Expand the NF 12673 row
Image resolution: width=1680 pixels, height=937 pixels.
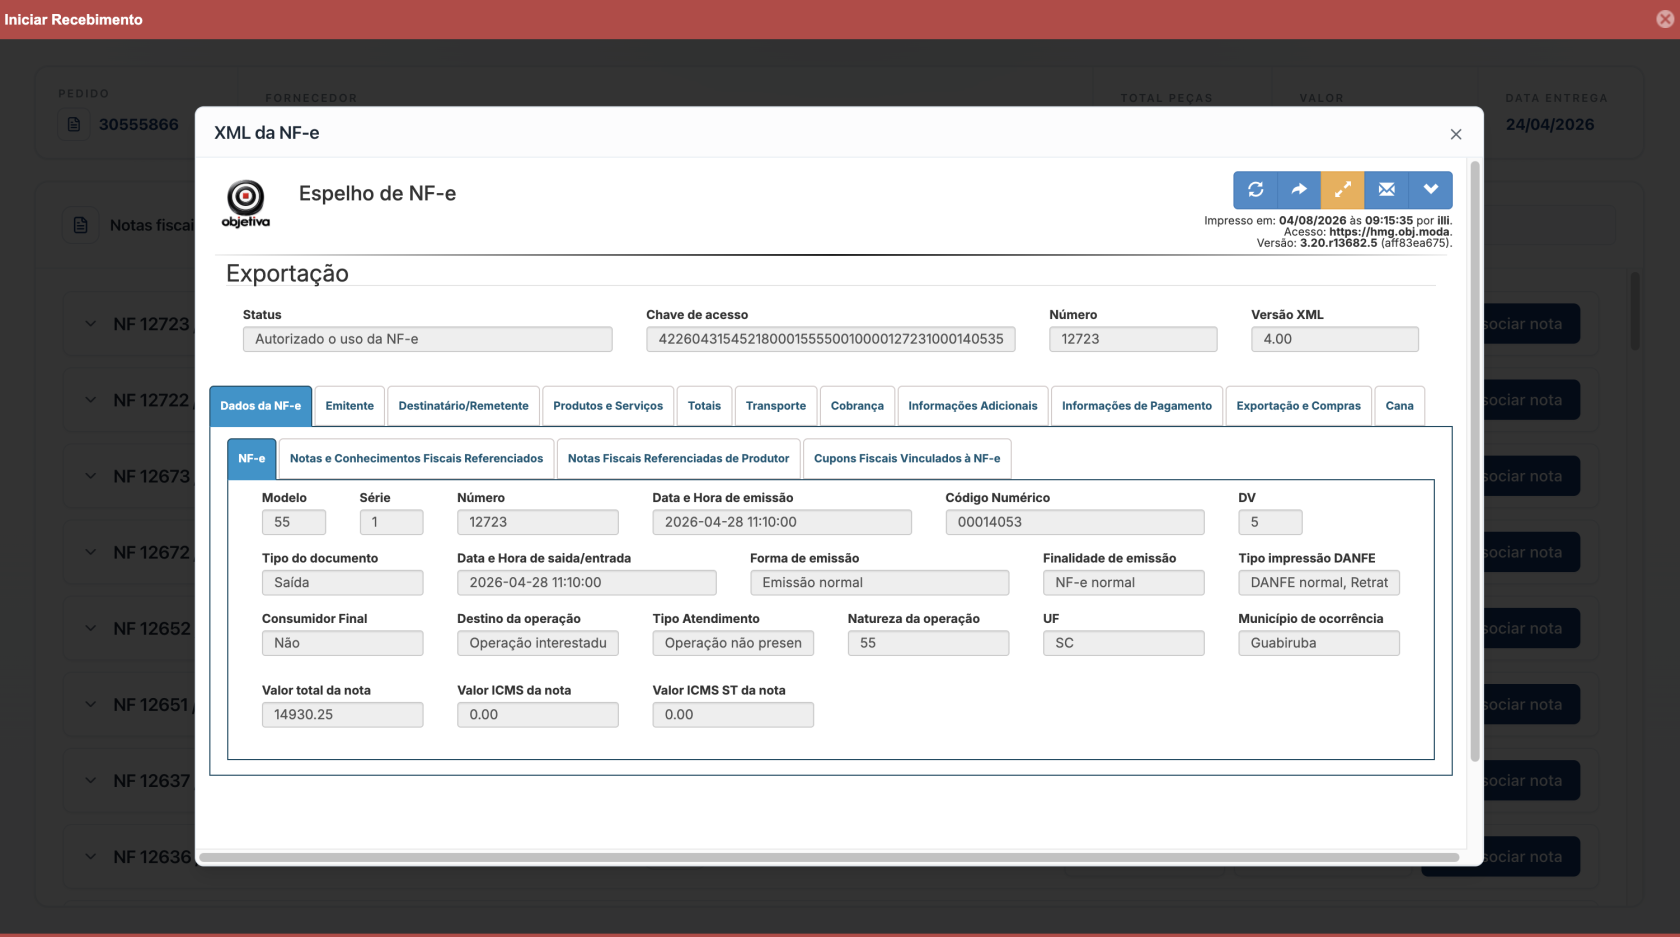(90, 476)
